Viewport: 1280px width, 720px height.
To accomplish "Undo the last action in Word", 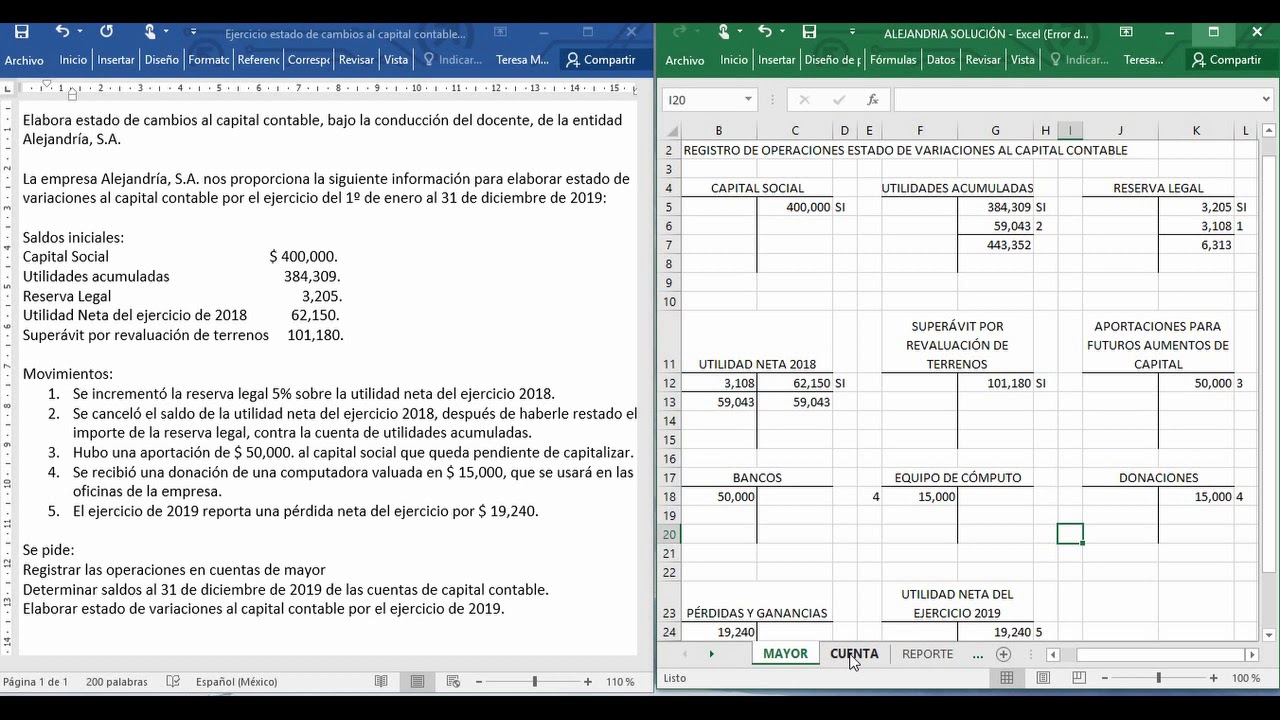I will [x=63, y=32].
